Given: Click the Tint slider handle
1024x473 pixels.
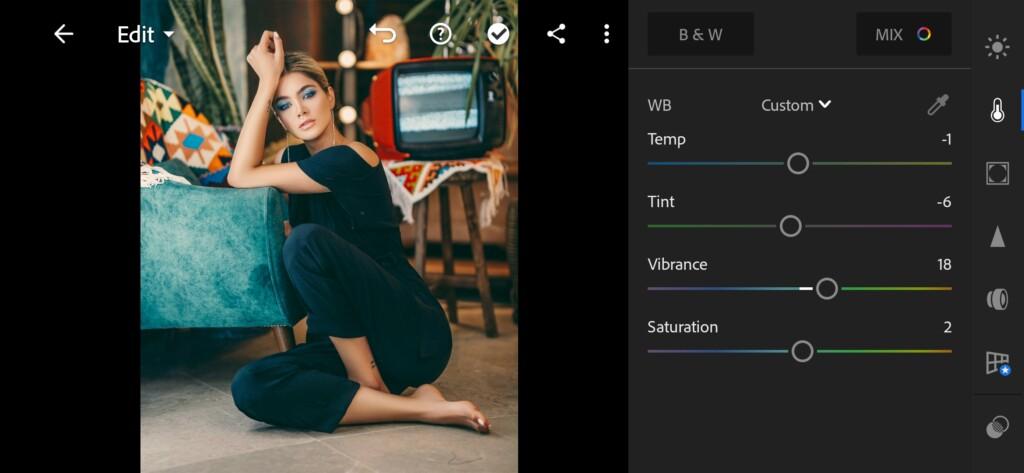Looking at the screenshot, I should [x=791, y=226].
